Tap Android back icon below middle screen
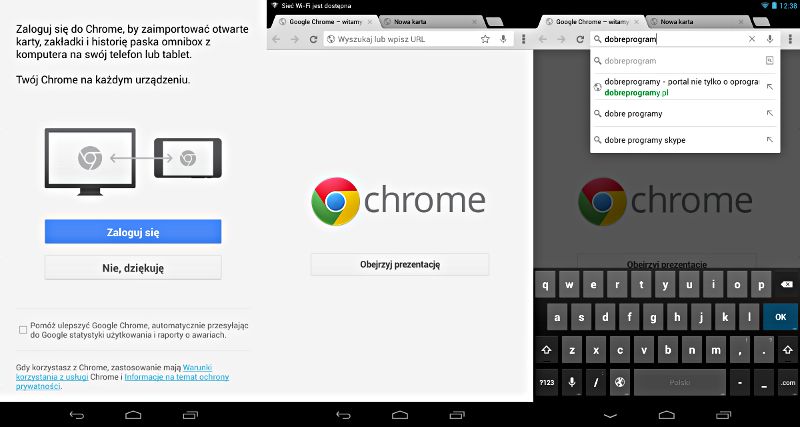 tap(343, 415)
